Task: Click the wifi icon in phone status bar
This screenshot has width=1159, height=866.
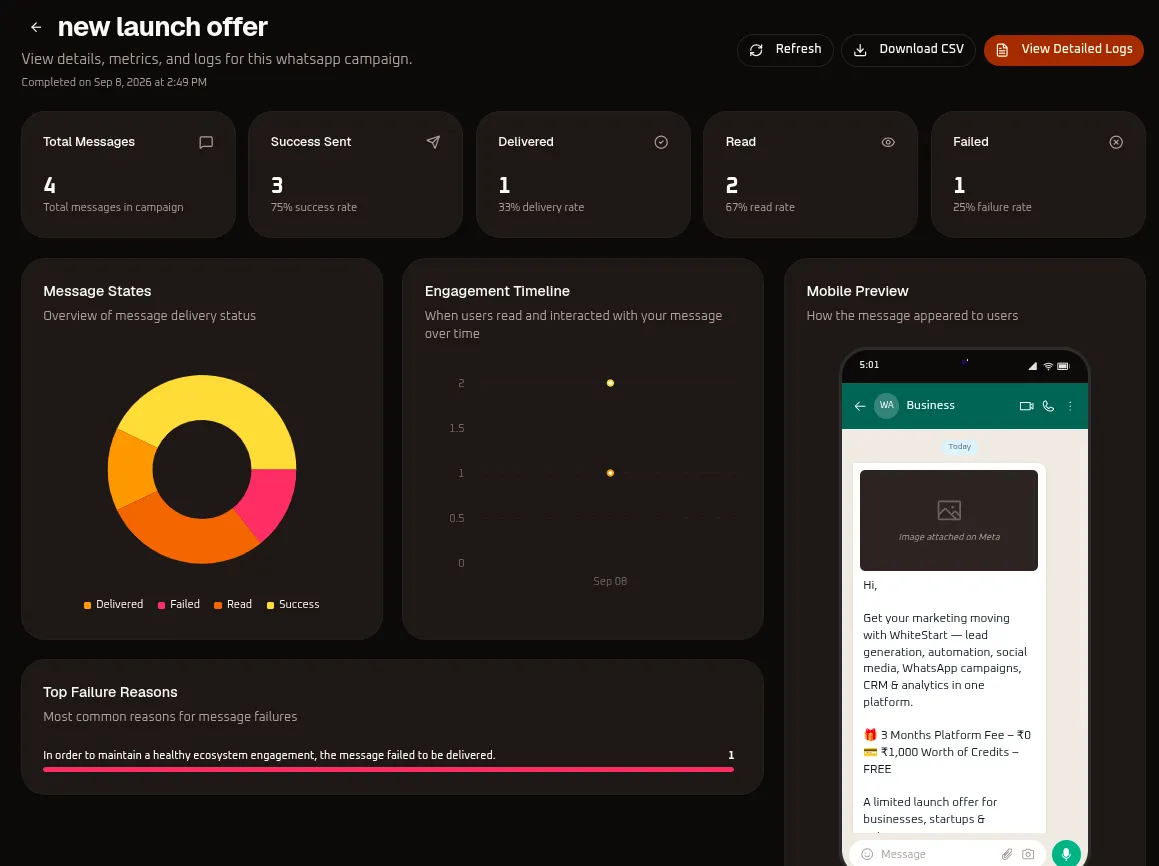Action: 1048,366
